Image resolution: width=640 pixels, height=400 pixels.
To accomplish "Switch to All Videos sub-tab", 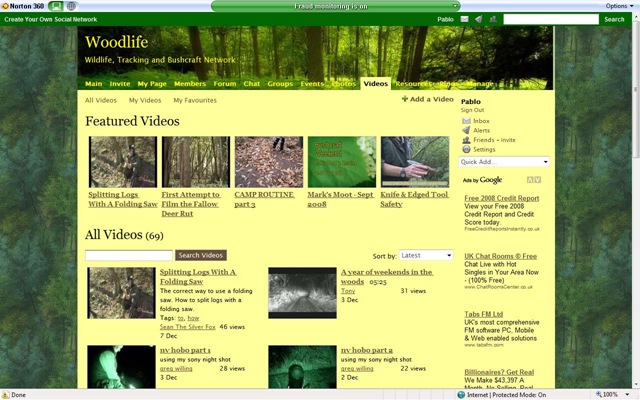I will 101,100.
